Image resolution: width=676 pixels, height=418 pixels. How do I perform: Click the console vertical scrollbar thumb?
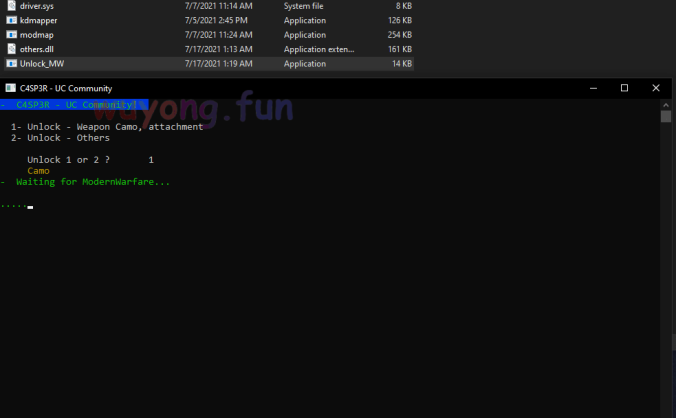(x=666, y=116)
